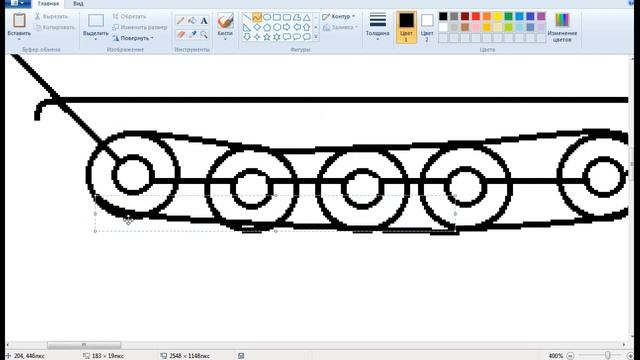Viewport: 640px width, 360px height.
Task: Choose the Pentagon shape
Action: [267, 27]
